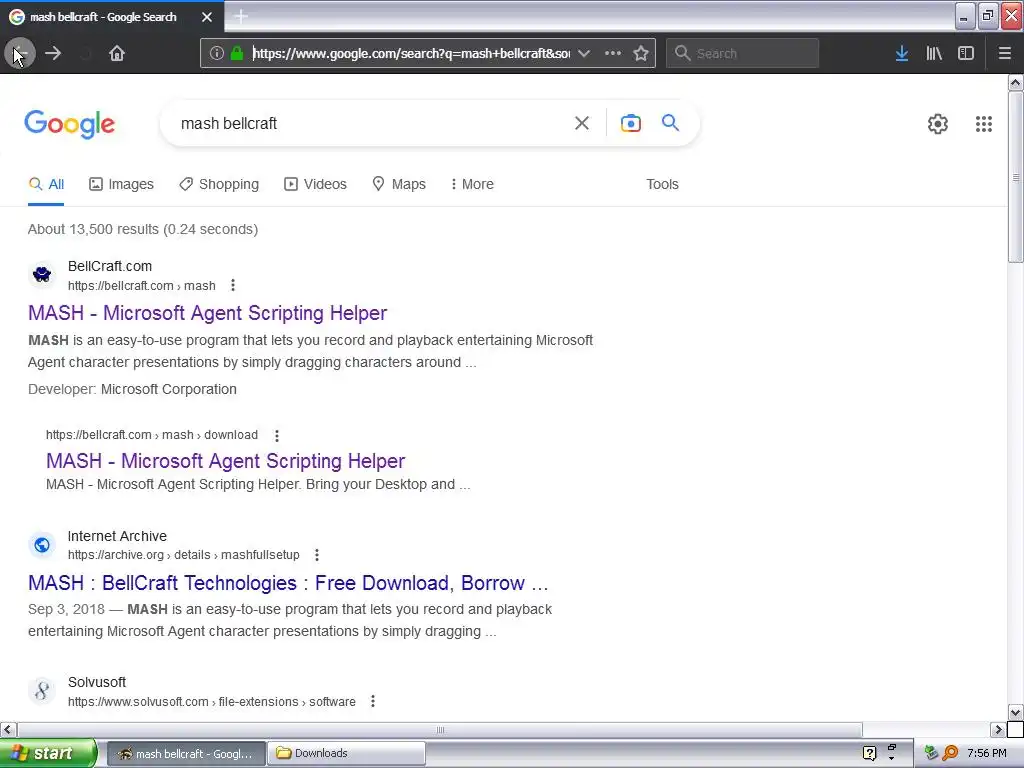Switch to Shopping results tab
The height and width of the screenshot is (768, 1024).
coord(219,184)
